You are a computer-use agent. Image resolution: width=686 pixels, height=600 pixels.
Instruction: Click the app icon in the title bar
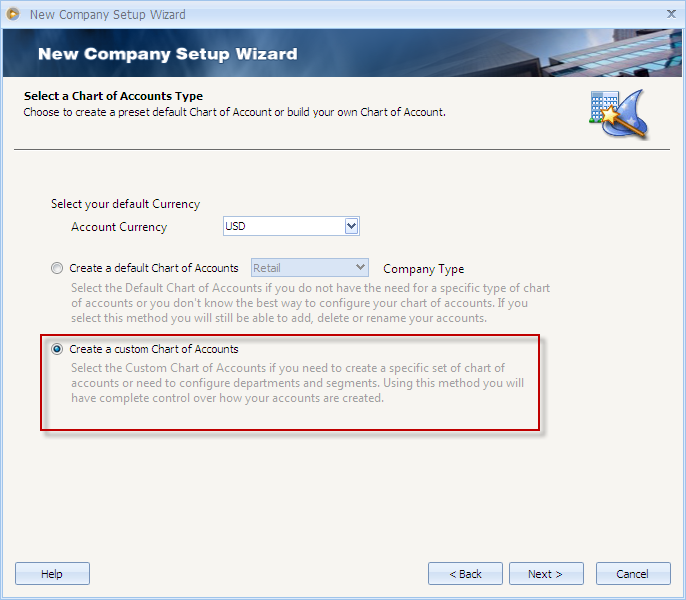(x=13, y=14)
